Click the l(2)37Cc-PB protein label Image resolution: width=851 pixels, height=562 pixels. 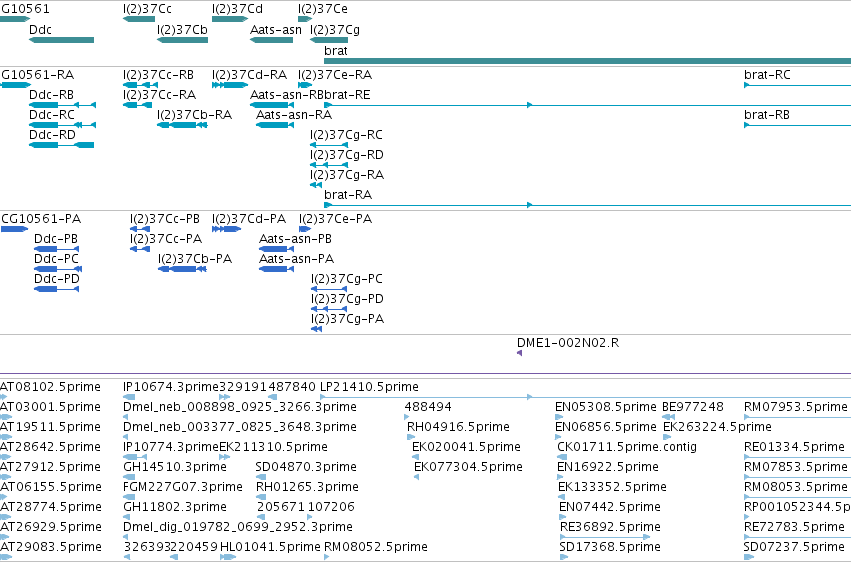coord(164,219)
